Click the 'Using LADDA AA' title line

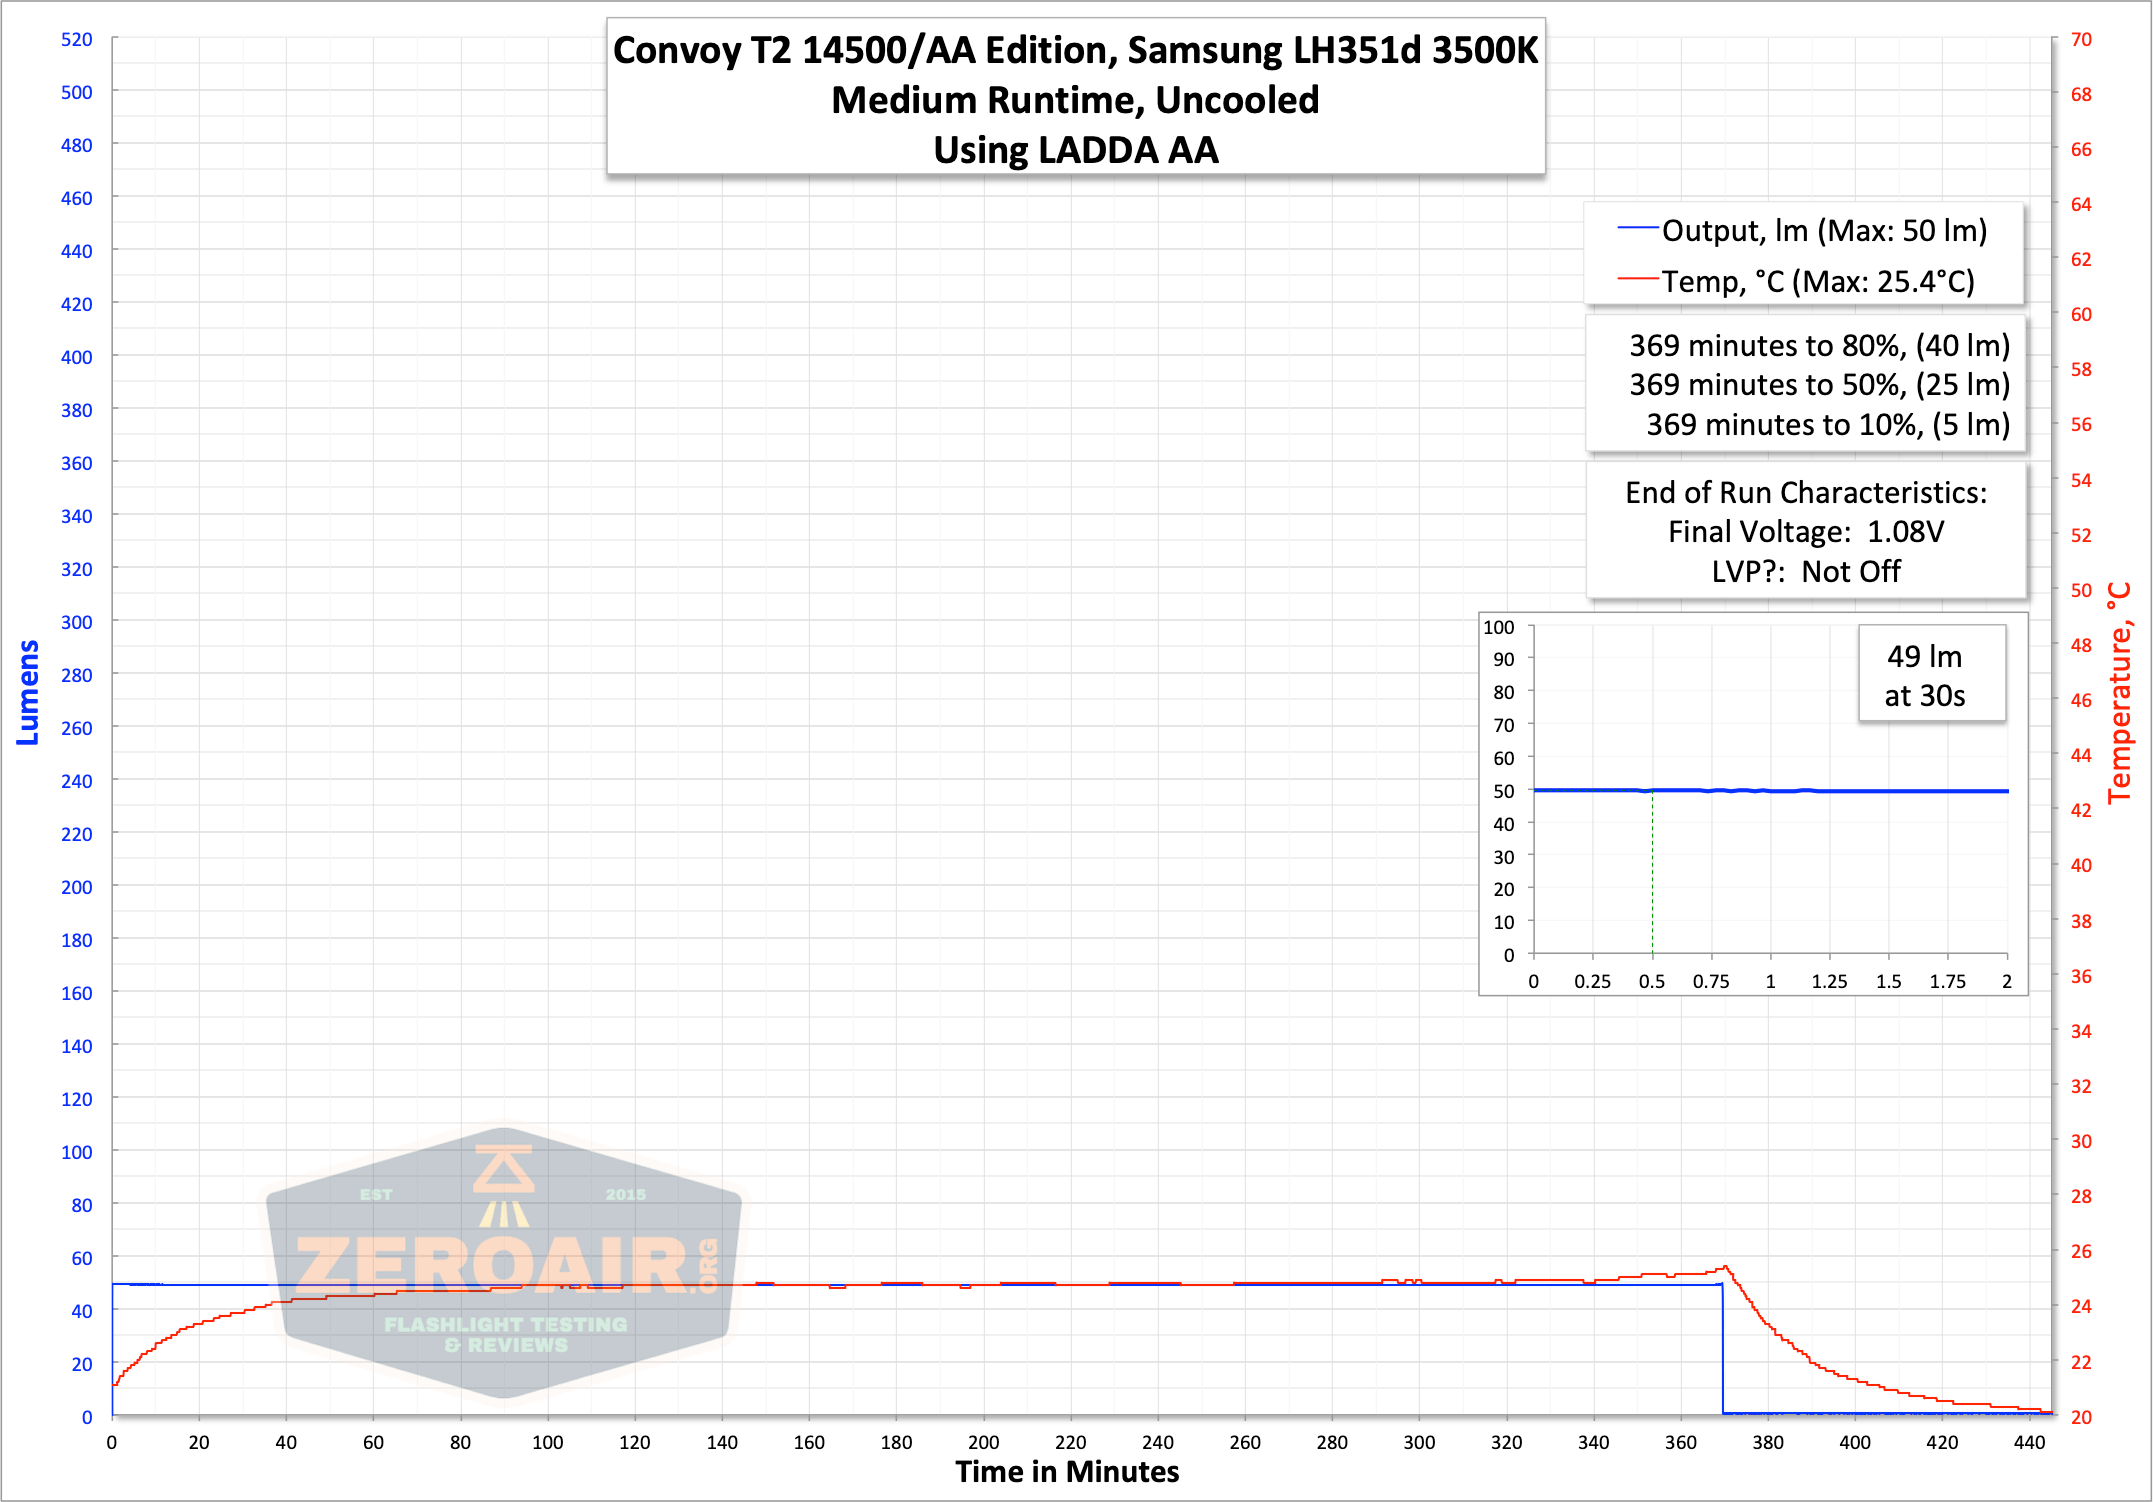(1075, 150)
